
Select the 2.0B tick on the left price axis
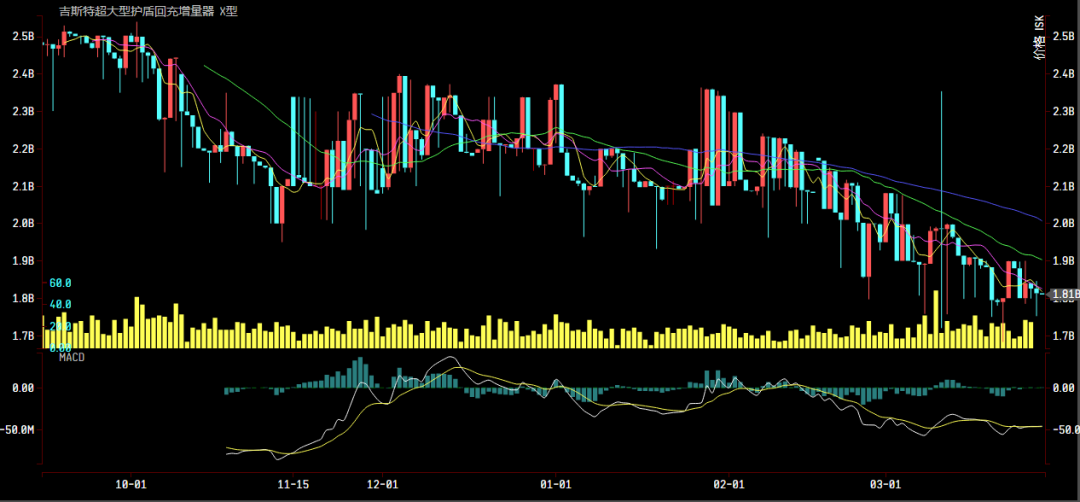[22, 224]
